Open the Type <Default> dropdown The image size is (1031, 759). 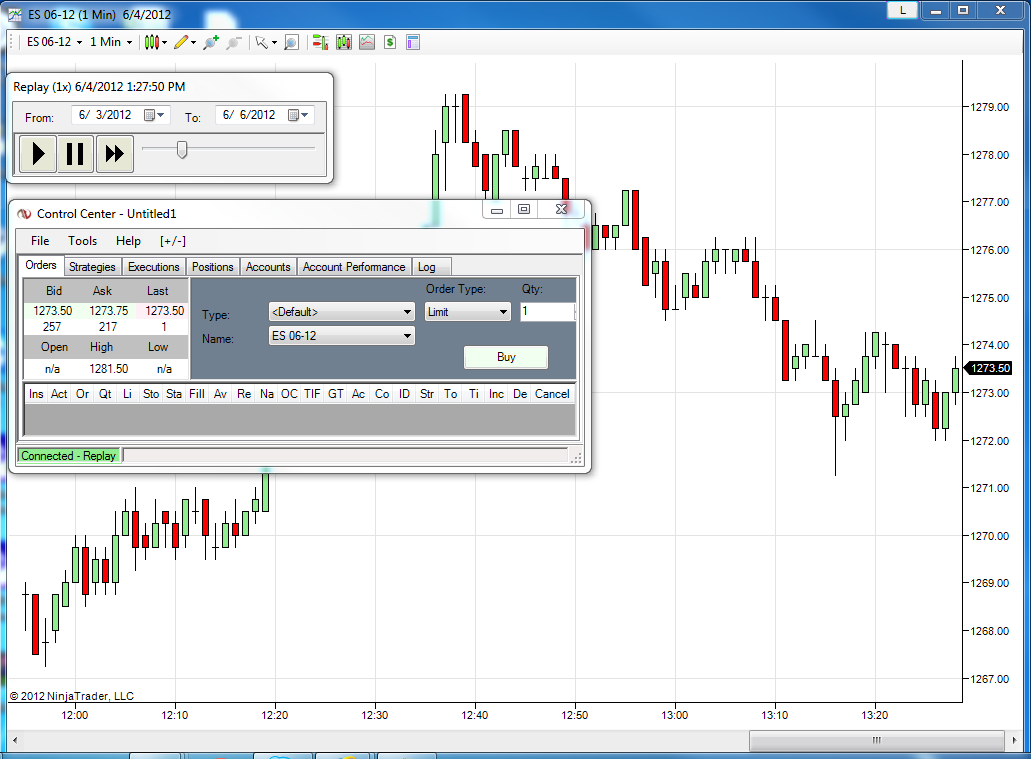pyautogui.click(x=342, y=312)
